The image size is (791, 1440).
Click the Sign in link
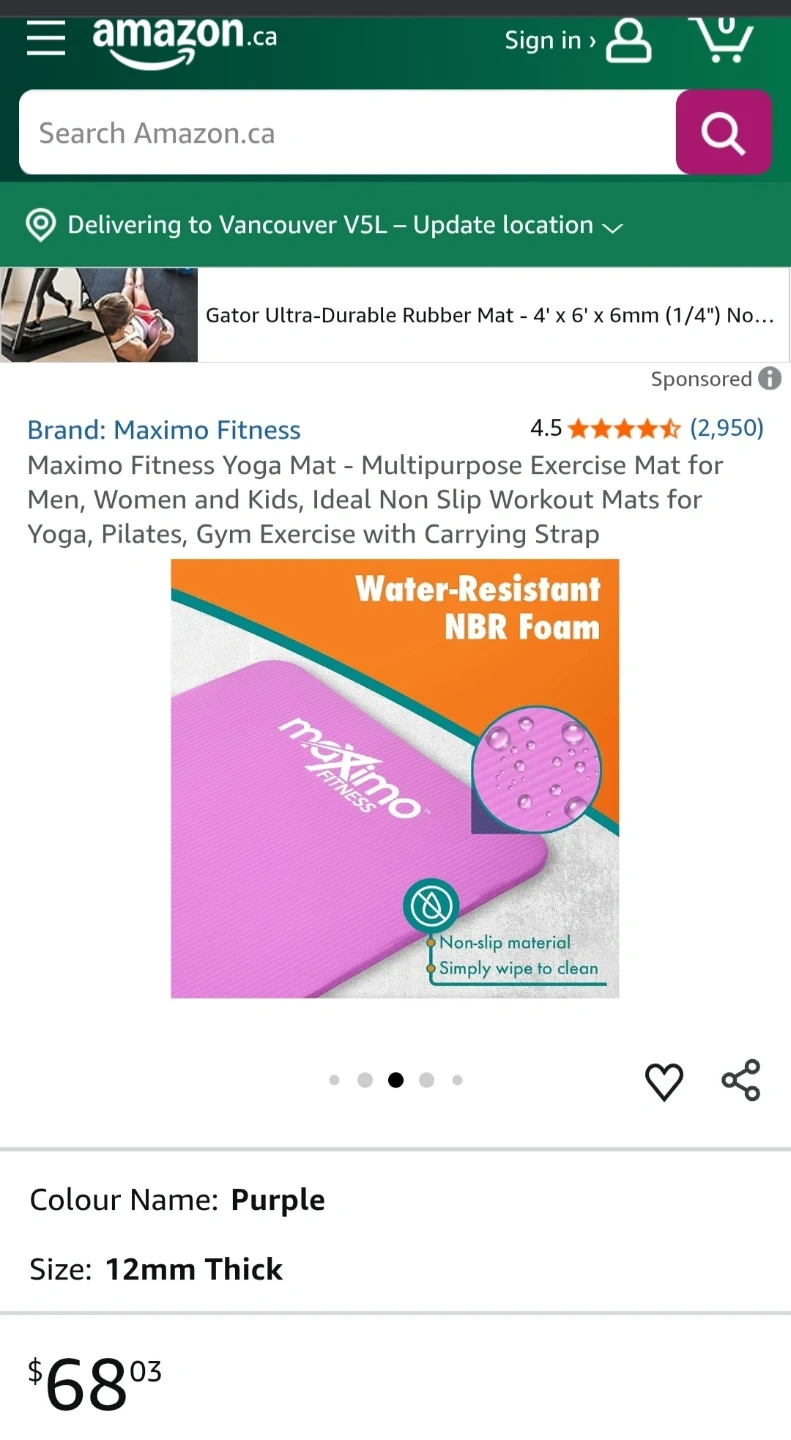pos(549,40)
